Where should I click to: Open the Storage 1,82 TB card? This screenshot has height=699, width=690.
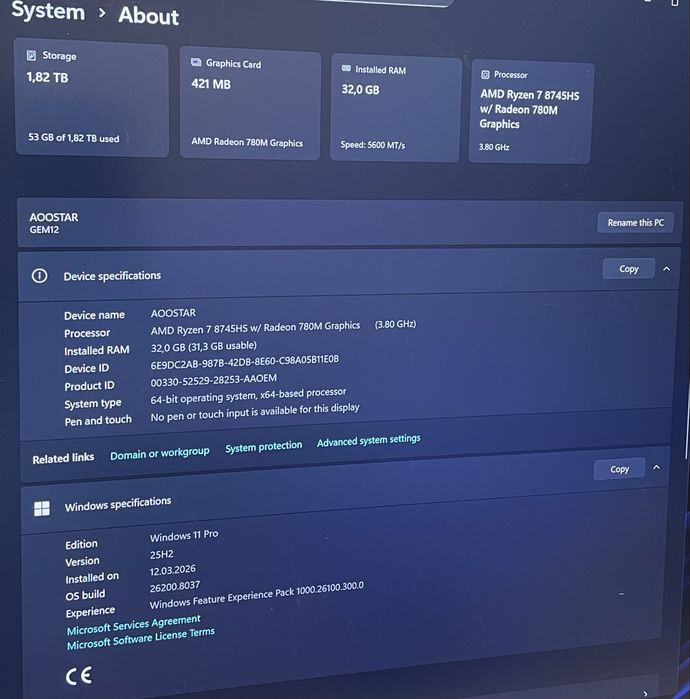coord(92,98)
